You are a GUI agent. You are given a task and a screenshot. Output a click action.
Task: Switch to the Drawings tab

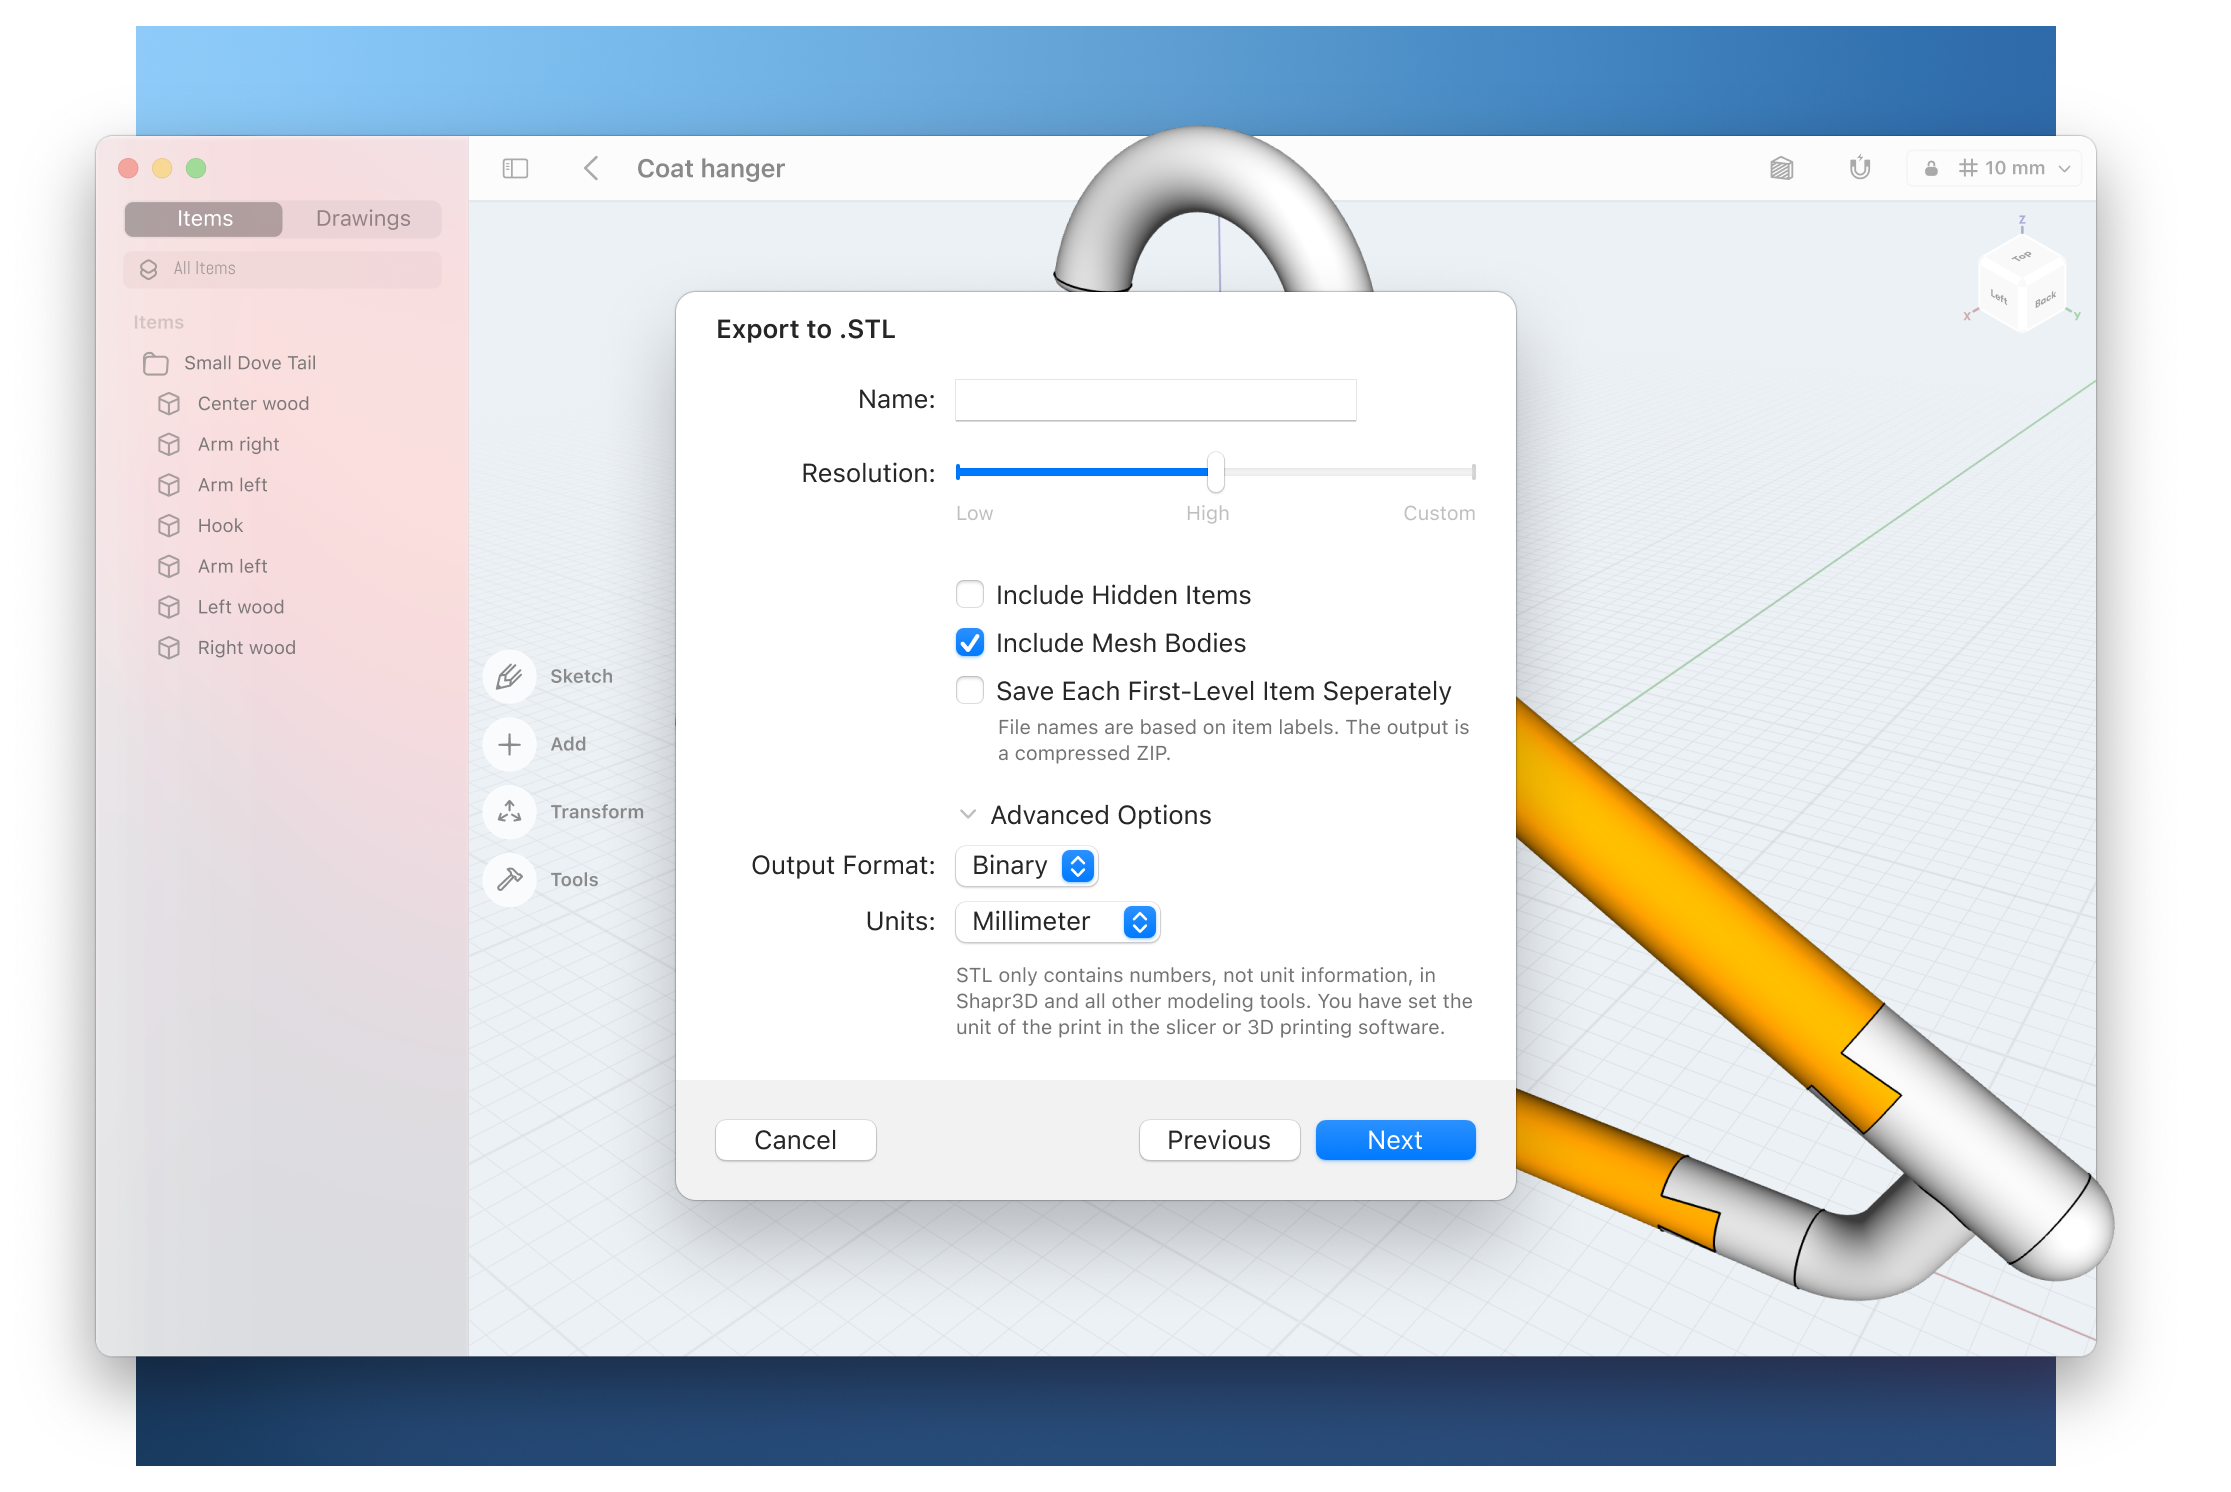point(363,219)
